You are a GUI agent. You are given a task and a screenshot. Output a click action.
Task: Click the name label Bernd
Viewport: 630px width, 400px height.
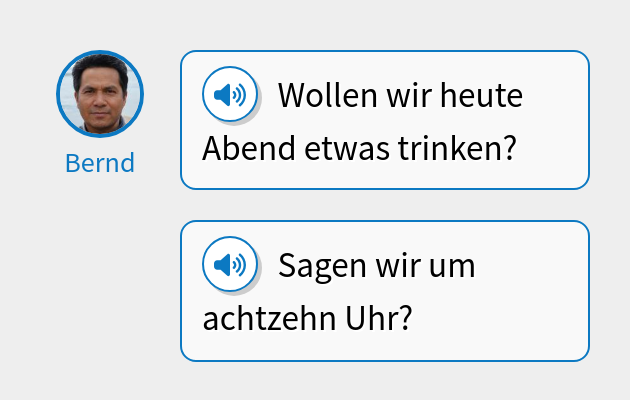(100, 163)
